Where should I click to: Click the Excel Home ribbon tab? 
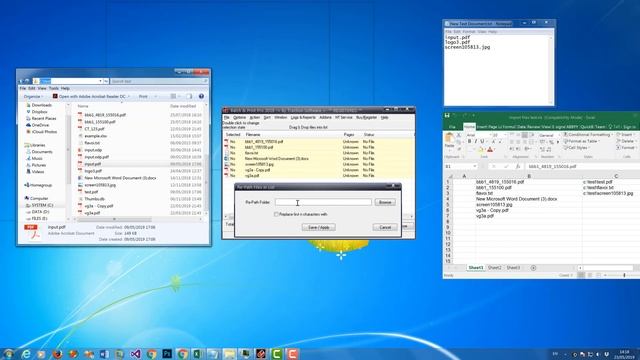pyautogui.click(x=469, y=127)
